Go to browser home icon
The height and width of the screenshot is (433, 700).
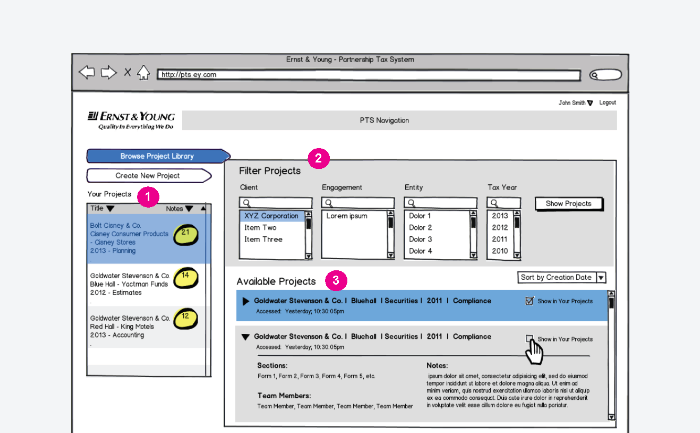coord(143,72)
